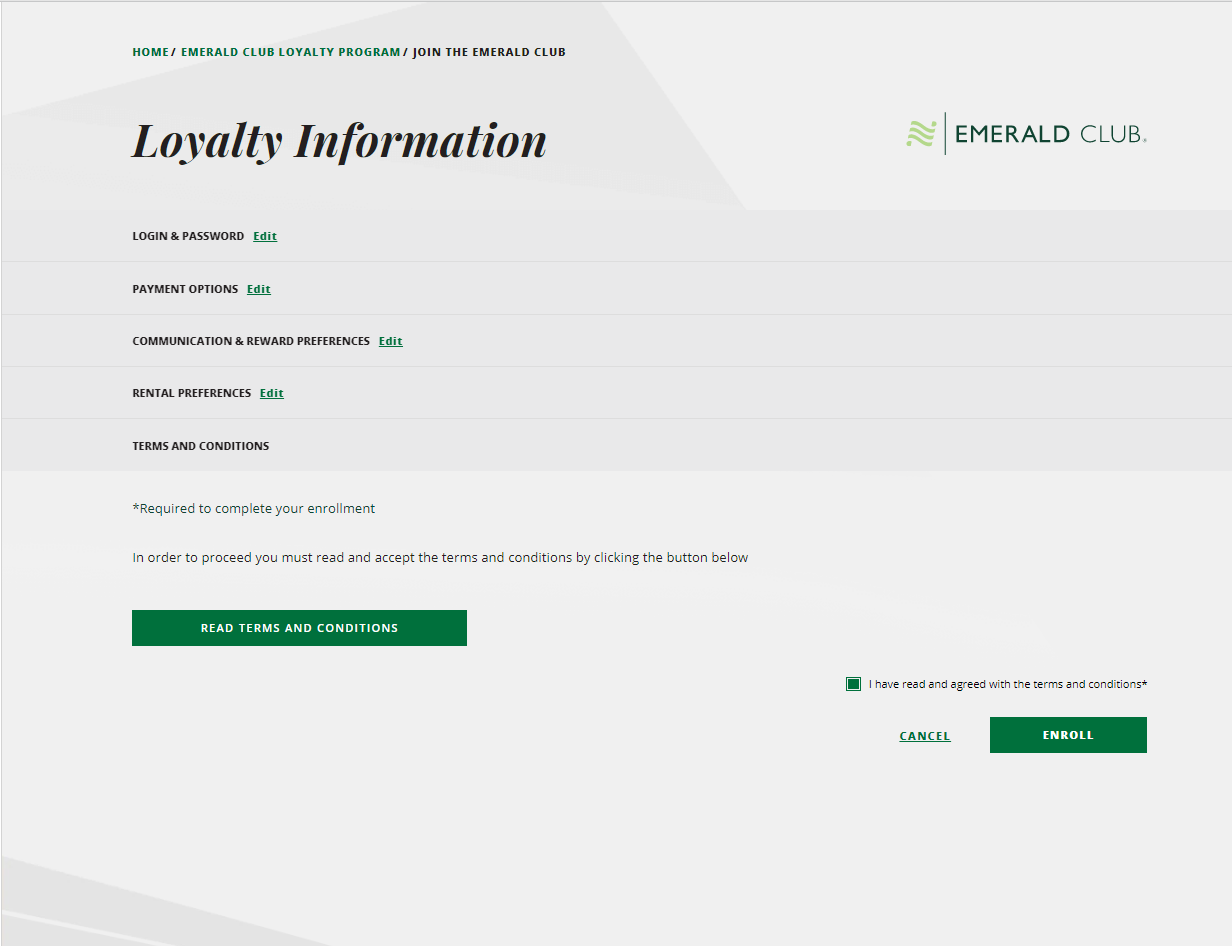The width and height of the screenshot is (1232, 946).
Task: Click the Cancel link
Action: pyautogui.click(x=925, y=736)
